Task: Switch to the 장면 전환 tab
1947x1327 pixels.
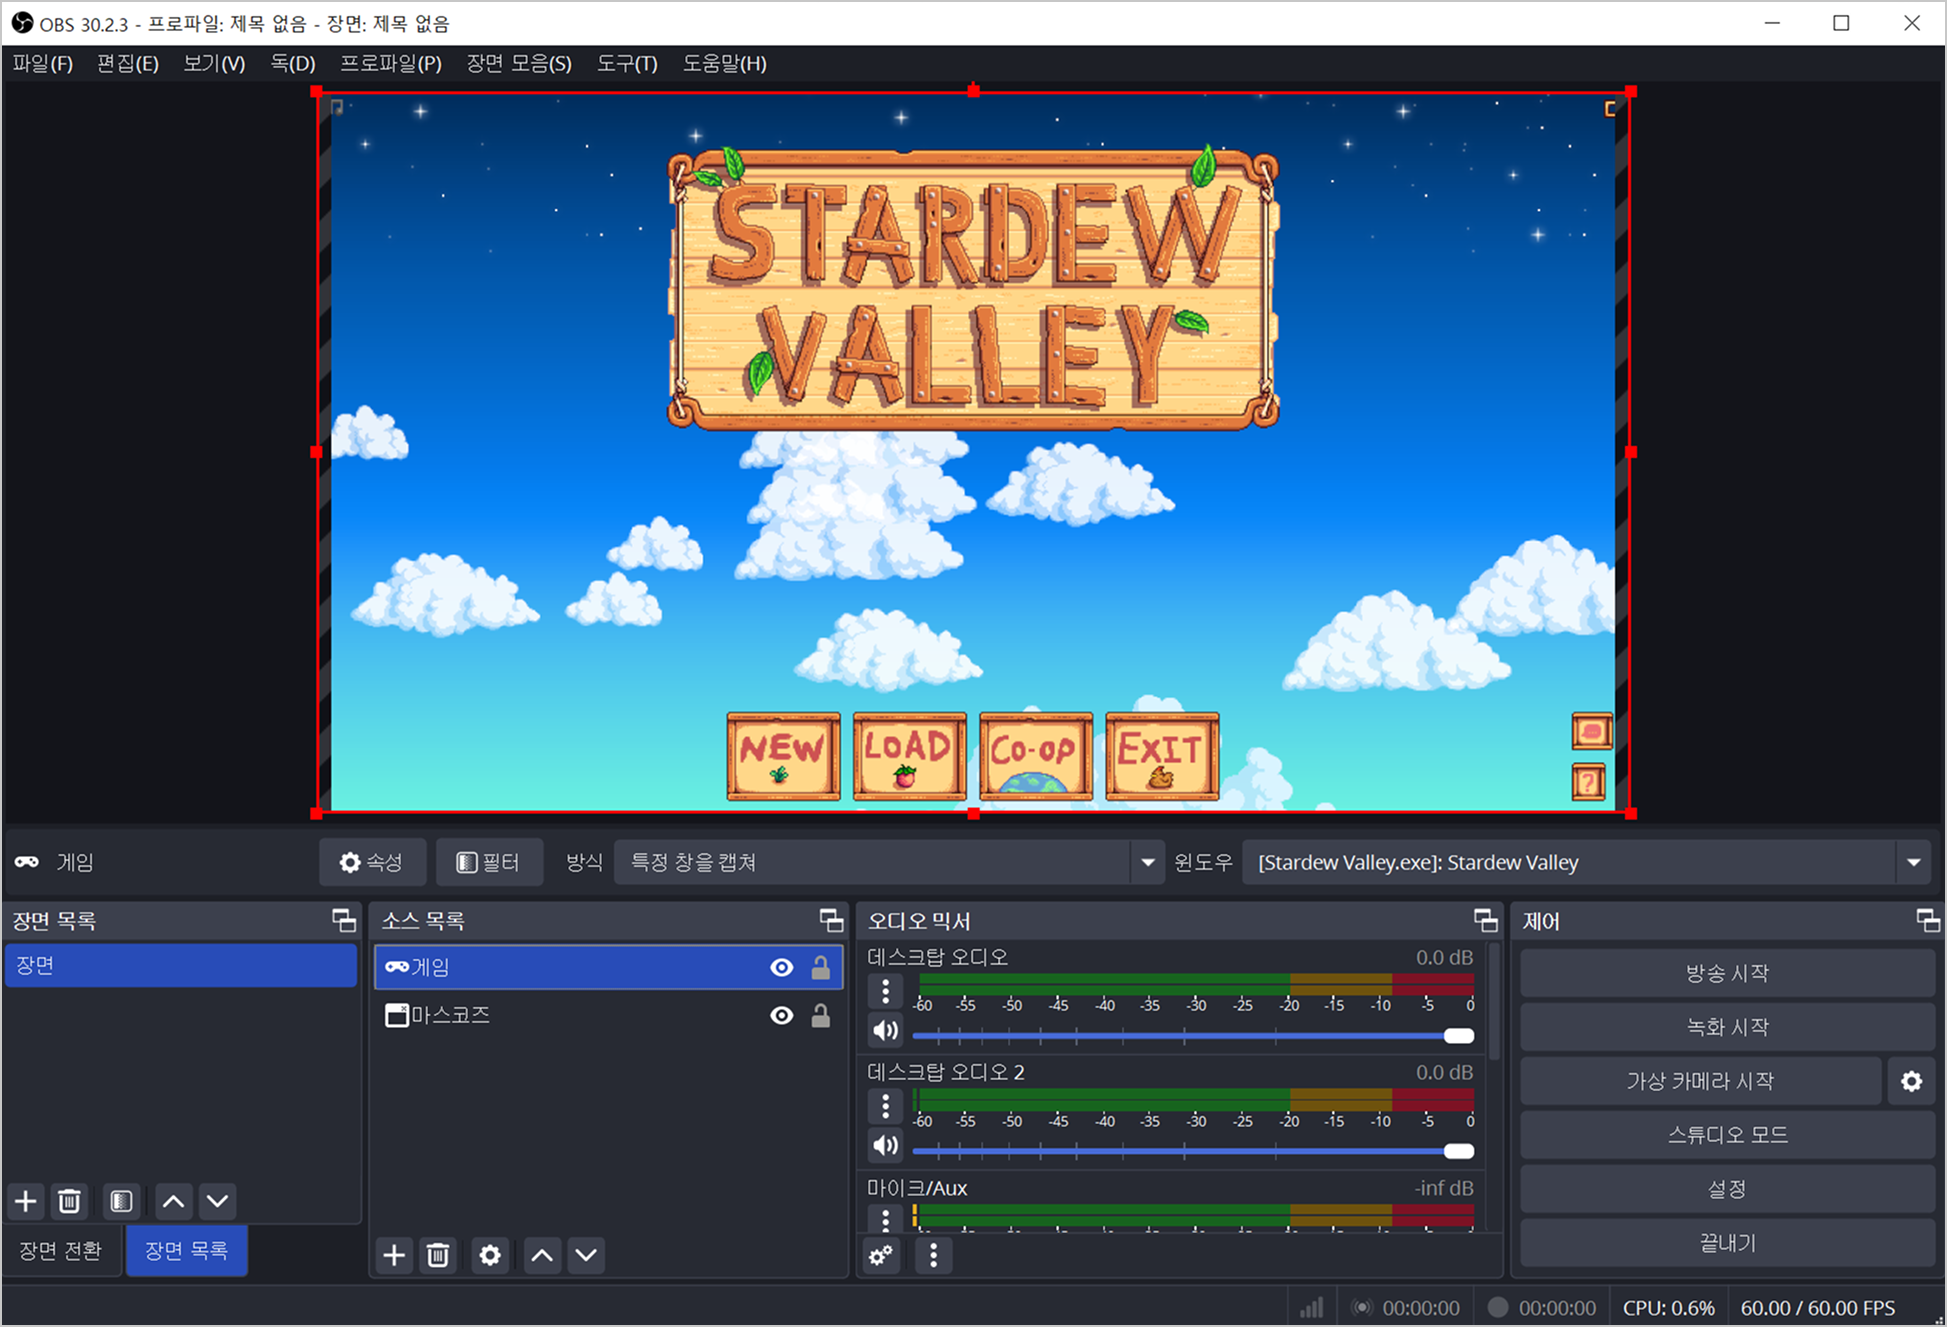Action: [61, 1250]
